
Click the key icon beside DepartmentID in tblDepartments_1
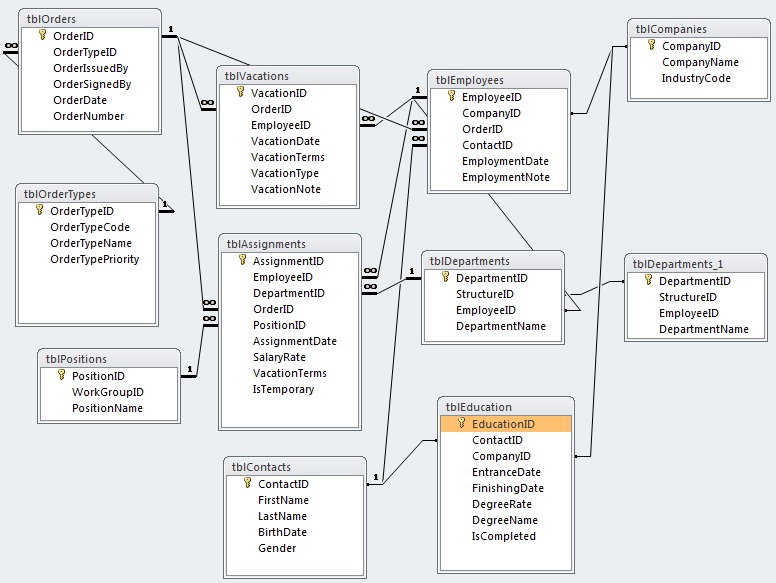coord(649,280)
